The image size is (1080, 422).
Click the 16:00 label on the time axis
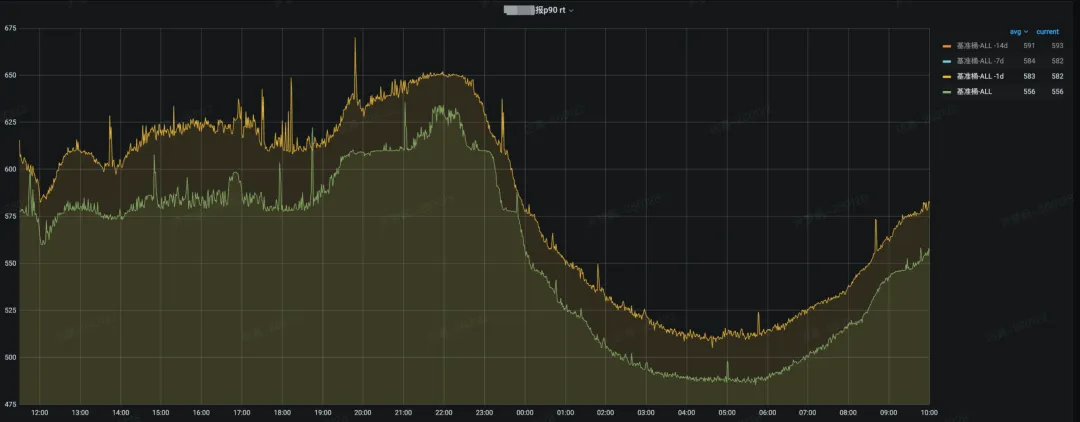click(201, 413)
